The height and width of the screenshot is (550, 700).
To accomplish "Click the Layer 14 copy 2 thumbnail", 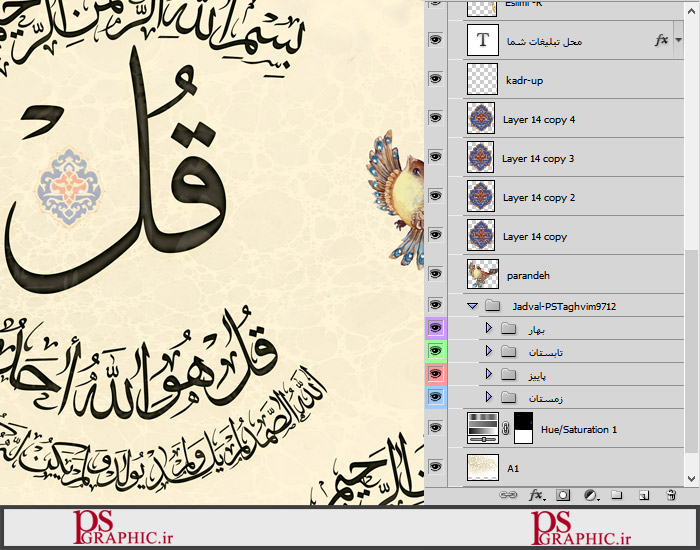I will [481, 196].
